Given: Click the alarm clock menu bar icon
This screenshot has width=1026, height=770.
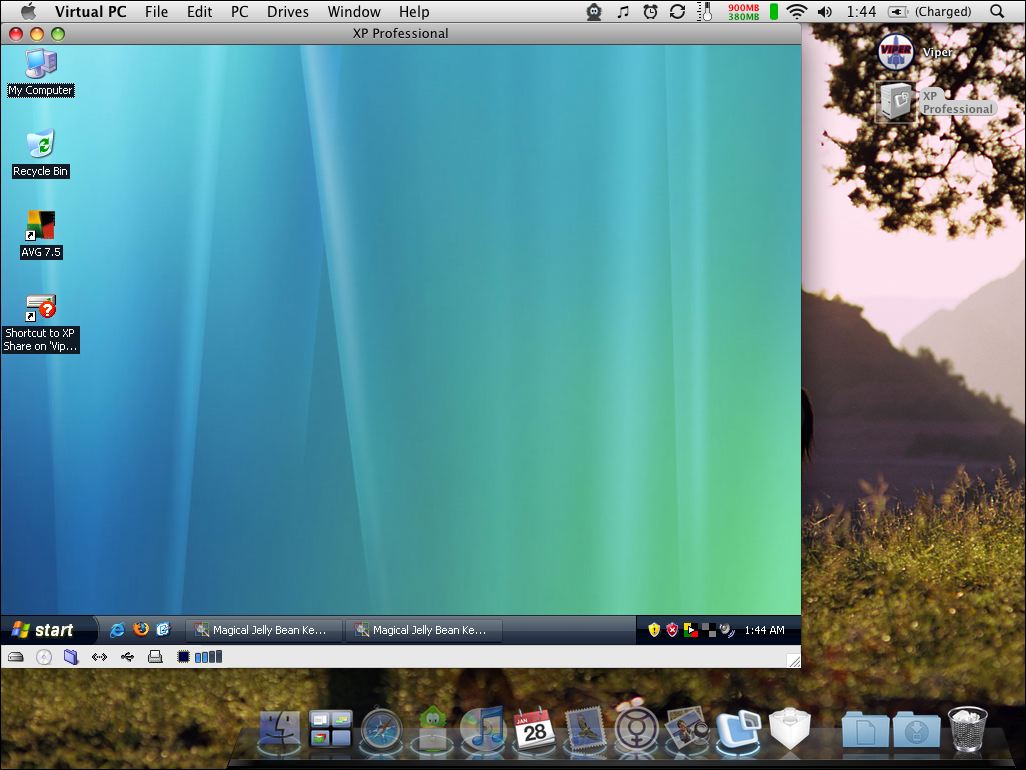Looking at the screenshot, I should pyautogui.click(x=650, y=12).
